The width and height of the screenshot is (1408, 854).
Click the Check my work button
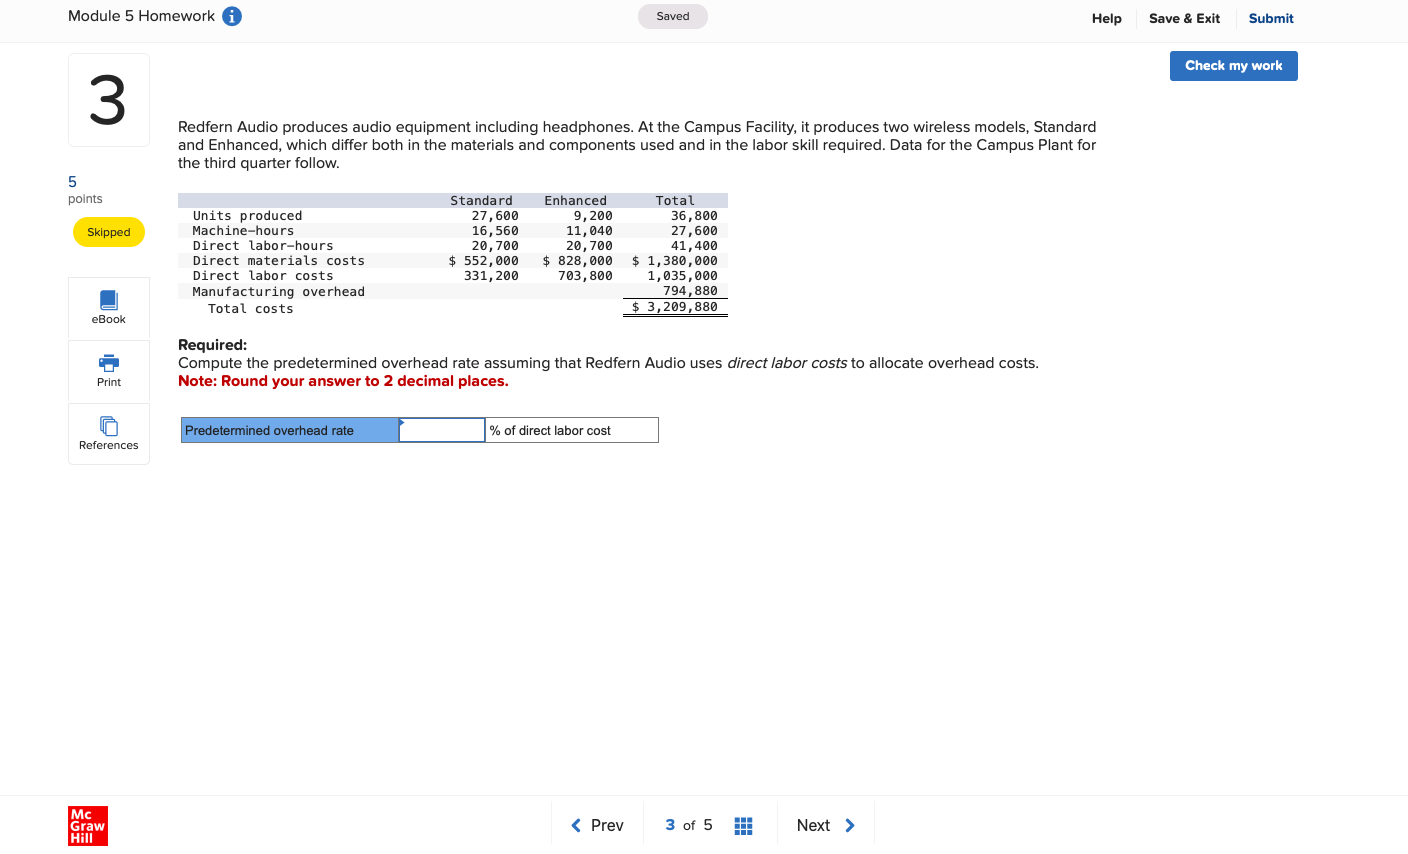click(1233, 65)
